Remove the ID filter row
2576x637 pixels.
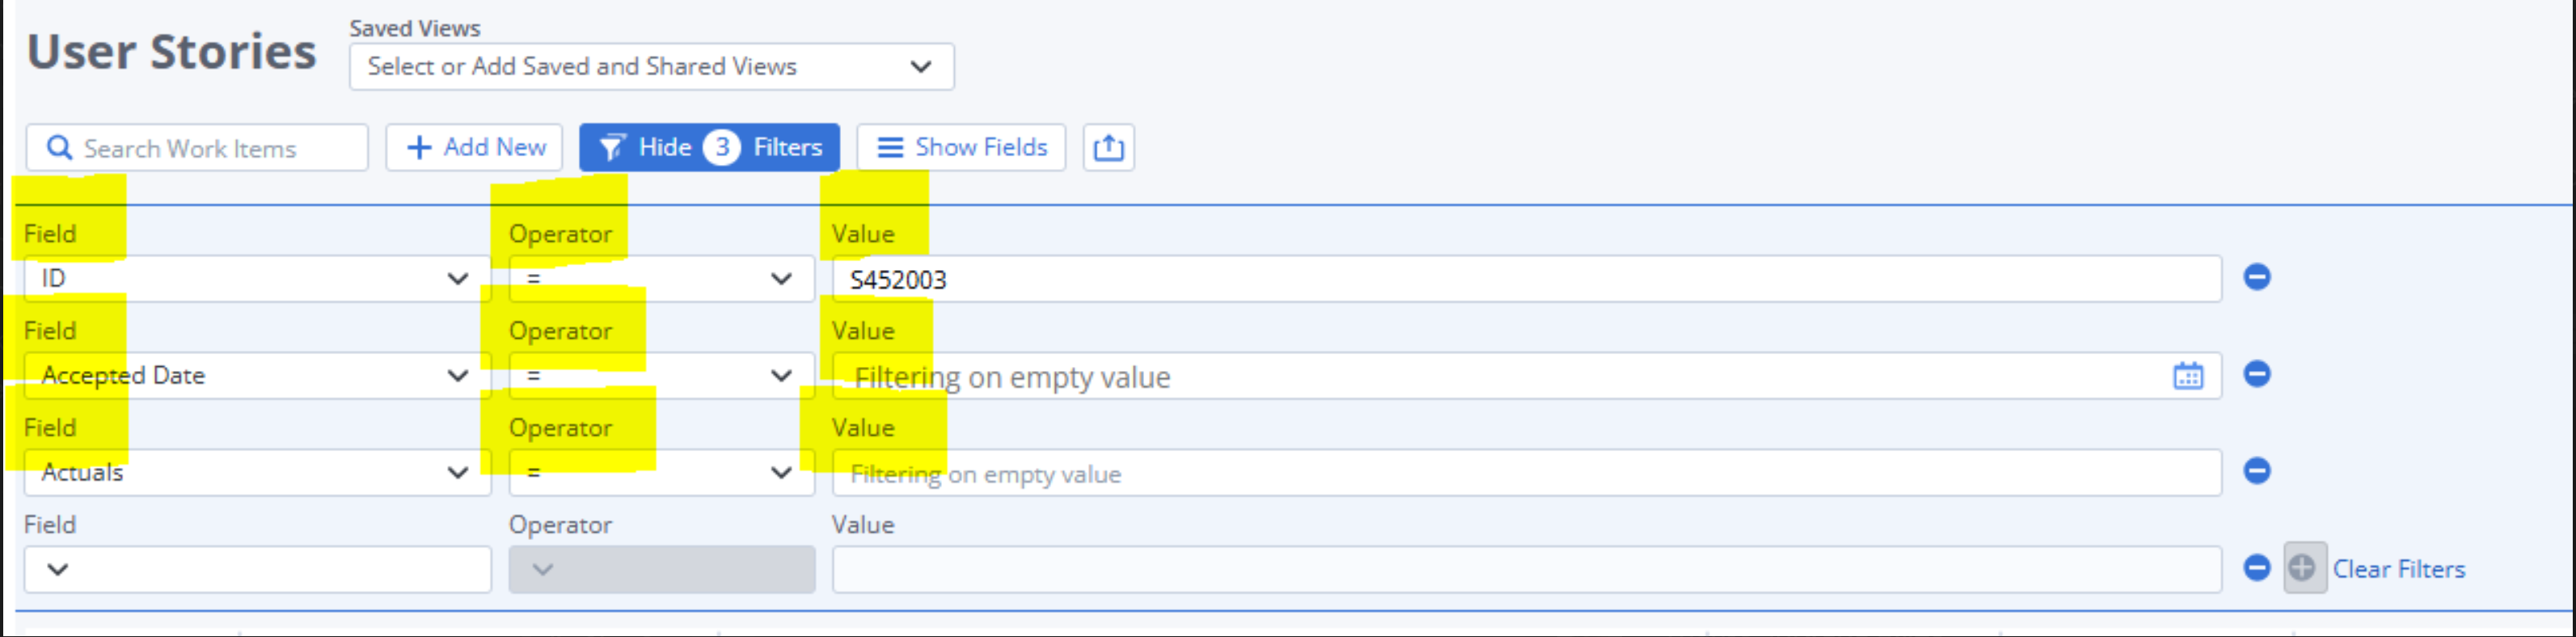pyautogui.click(x=2257, y=277)
